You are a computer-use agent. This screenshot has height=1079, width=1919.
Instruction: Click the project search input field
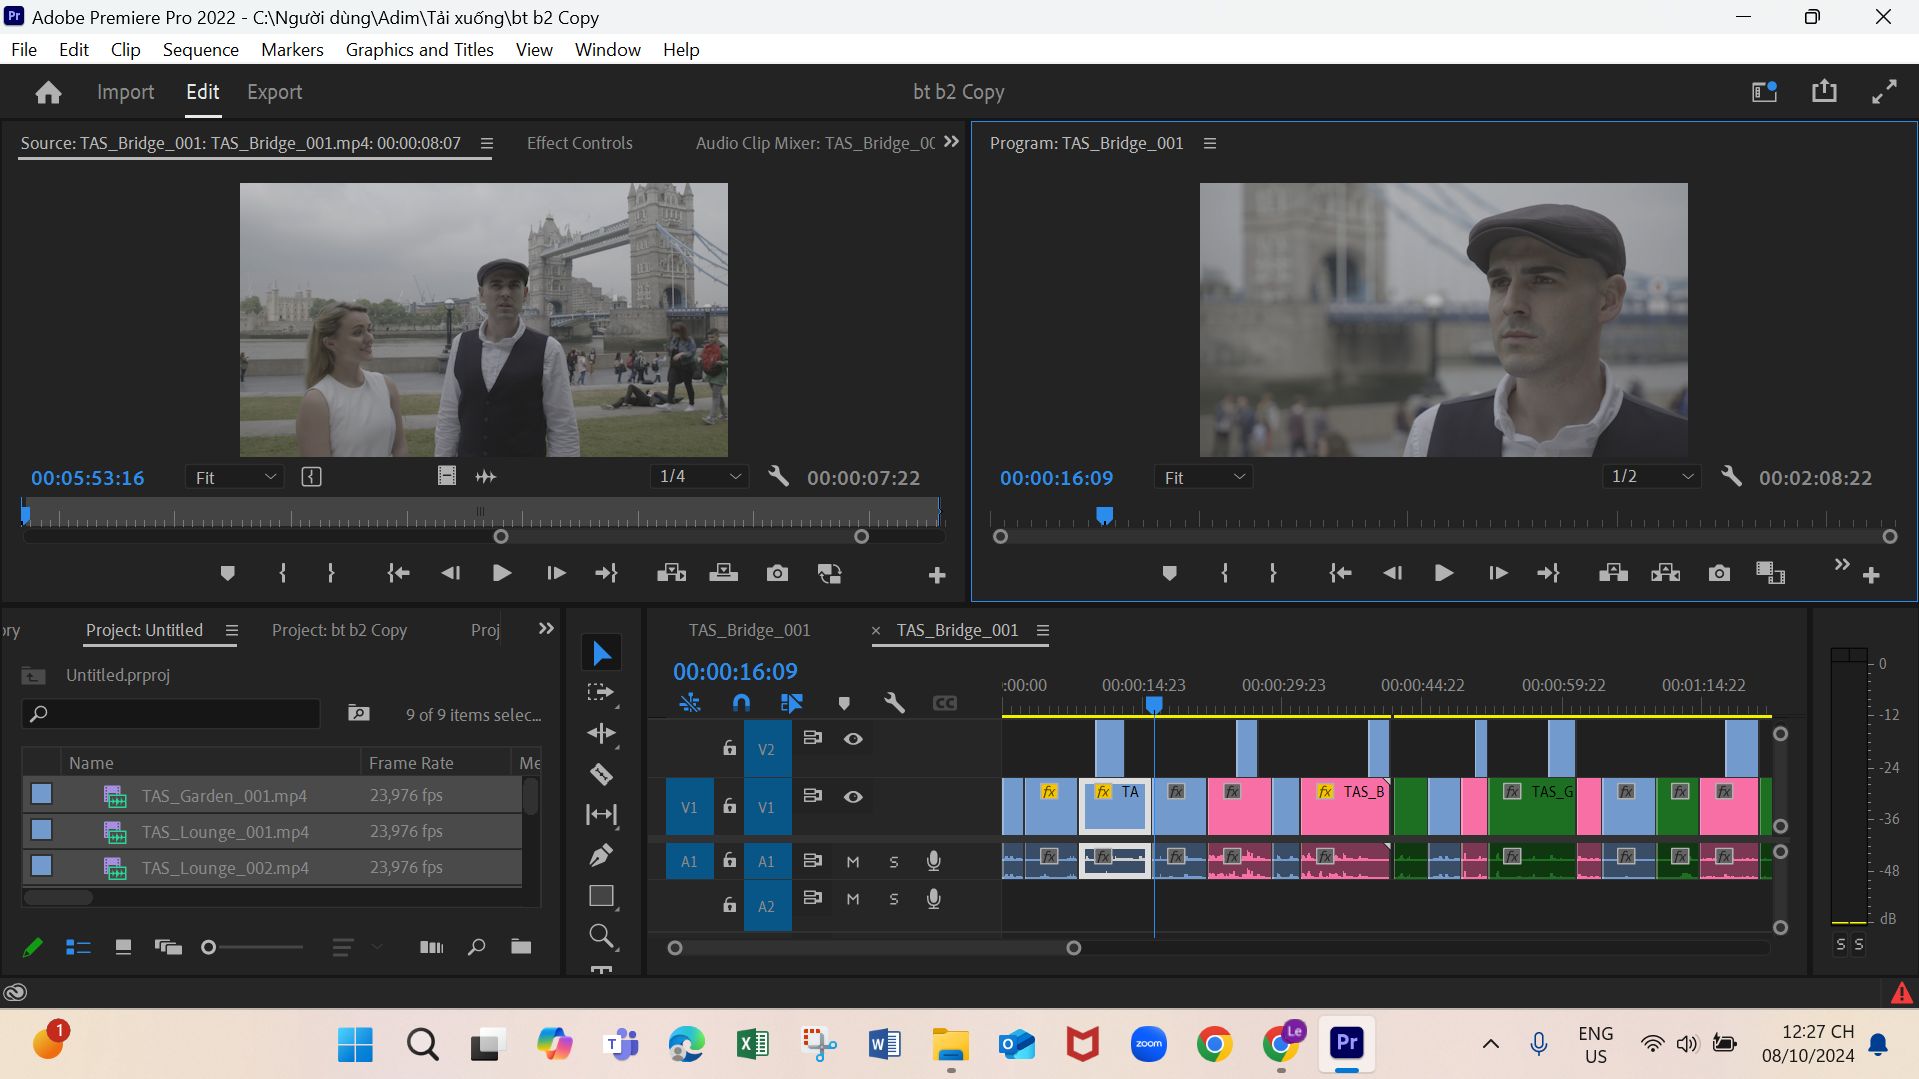pos(171,714)
